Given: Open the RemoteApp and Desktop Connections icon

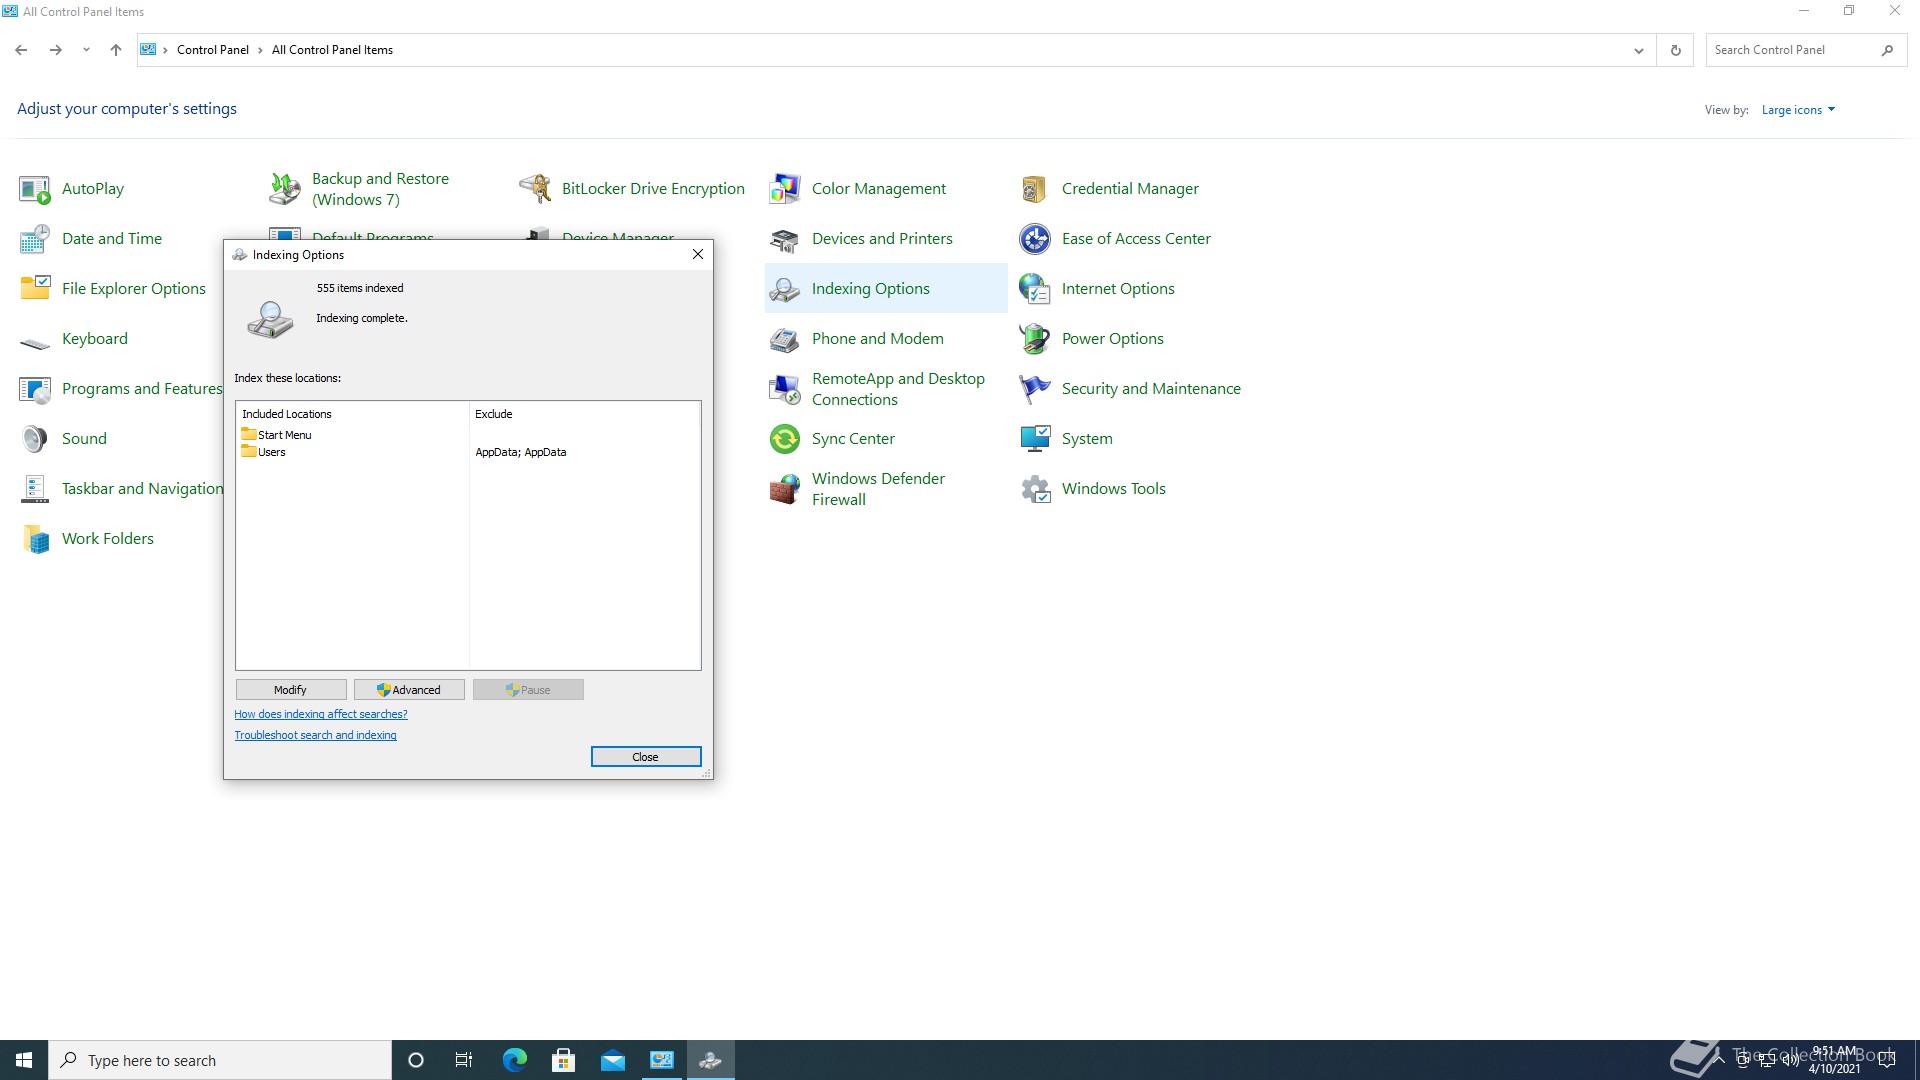Looking at the screenshot, I should point(784,389).
